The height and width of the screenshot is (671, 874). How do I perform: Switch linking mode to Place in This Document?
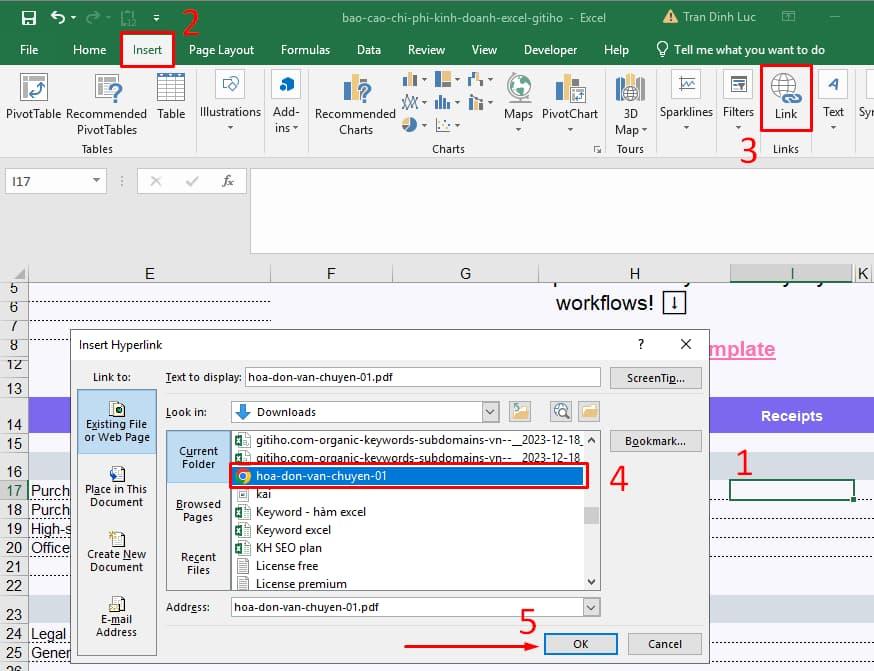[117, 495]
